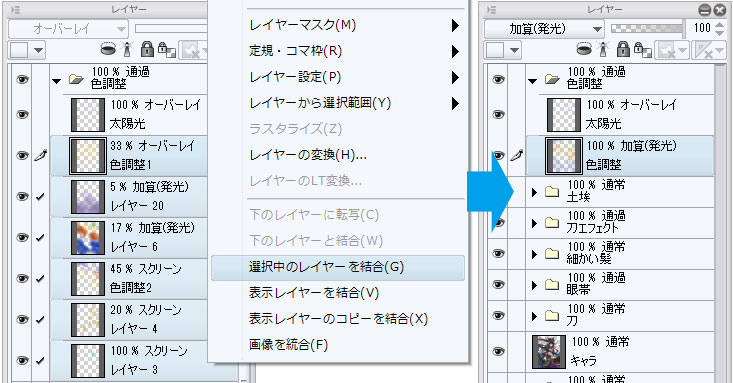Hide the 太陽光 layer in left panel
This screenshot has height=383, width=733.
click(22, 115)
